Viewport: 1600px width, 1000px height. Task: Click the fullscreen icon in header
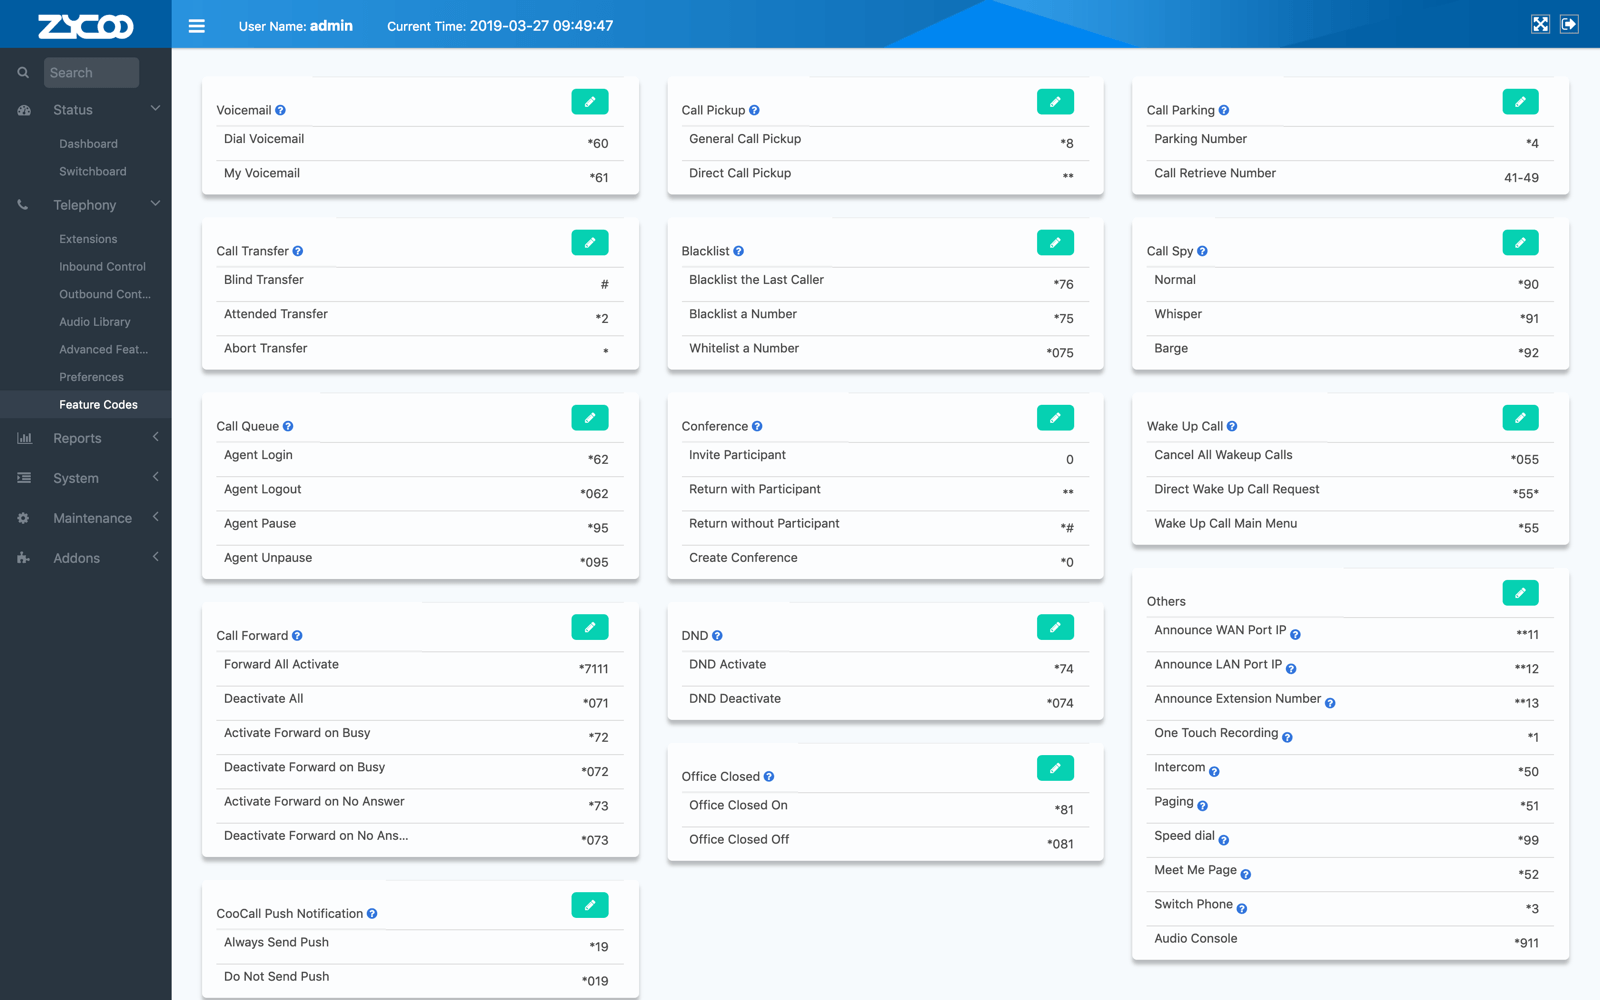[1540, 24]
